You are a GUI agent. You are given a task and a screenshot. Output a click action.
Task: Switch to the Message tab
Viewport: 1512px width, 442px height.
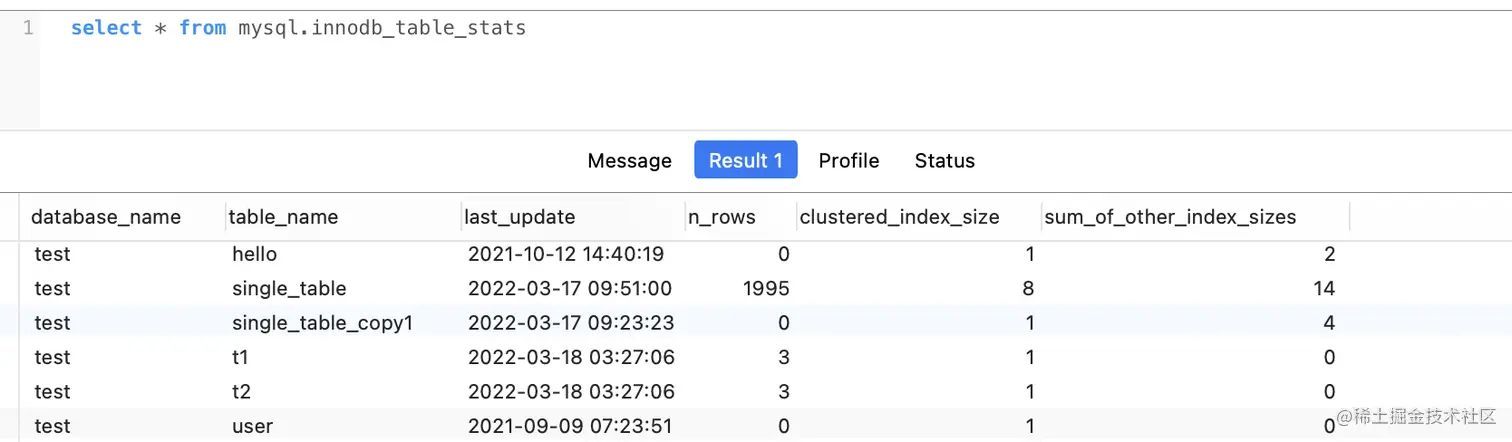coord(629,160)
